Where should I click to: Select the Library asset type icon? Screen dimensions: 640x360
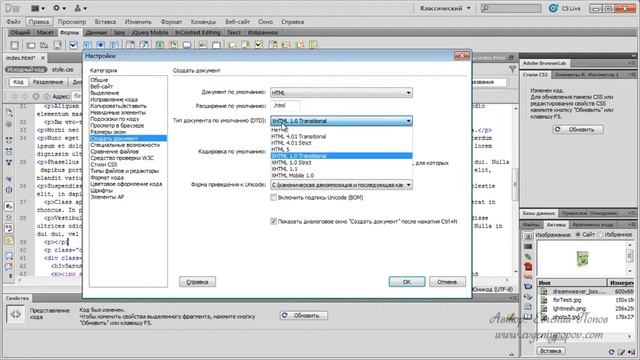point(528,316)
